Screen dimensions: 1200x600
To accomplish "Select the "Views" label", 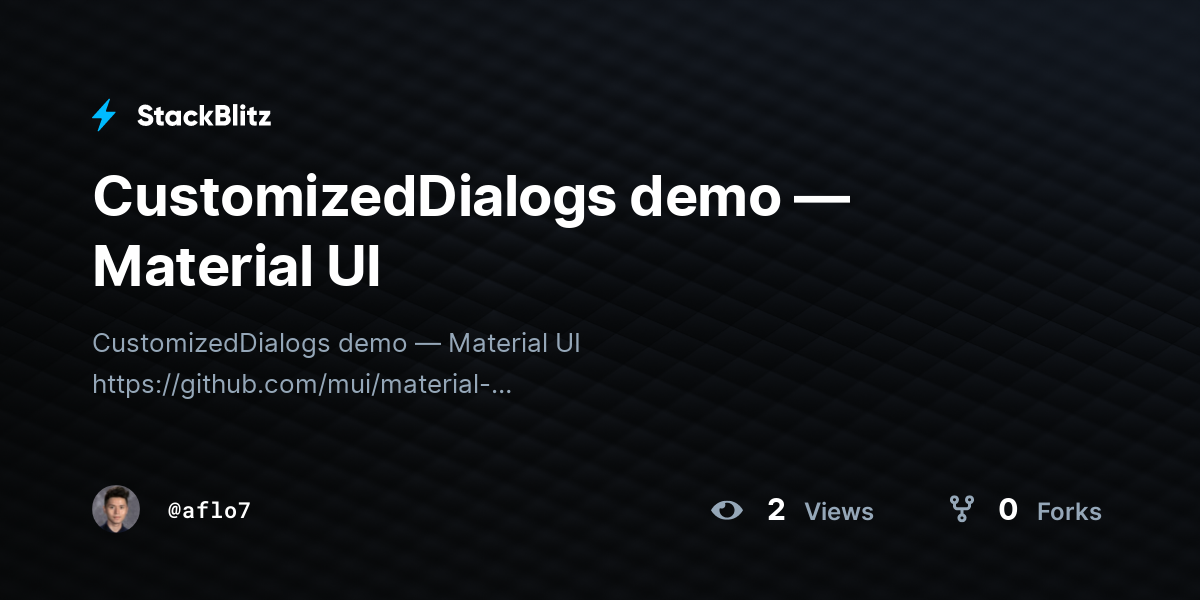I will pyautogui.click(x=839, y=512).
